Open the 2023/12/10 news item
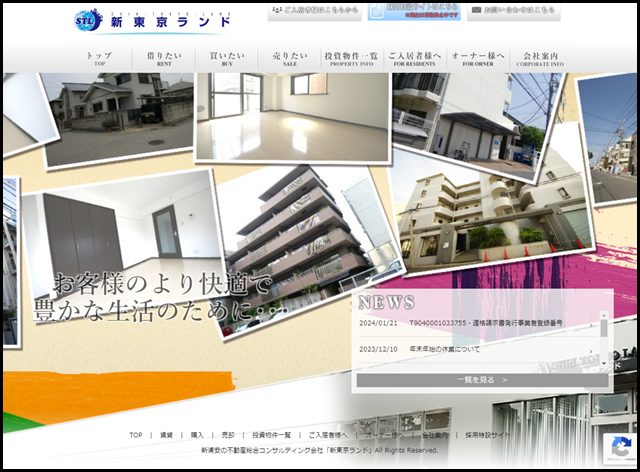 coord(476,350)
